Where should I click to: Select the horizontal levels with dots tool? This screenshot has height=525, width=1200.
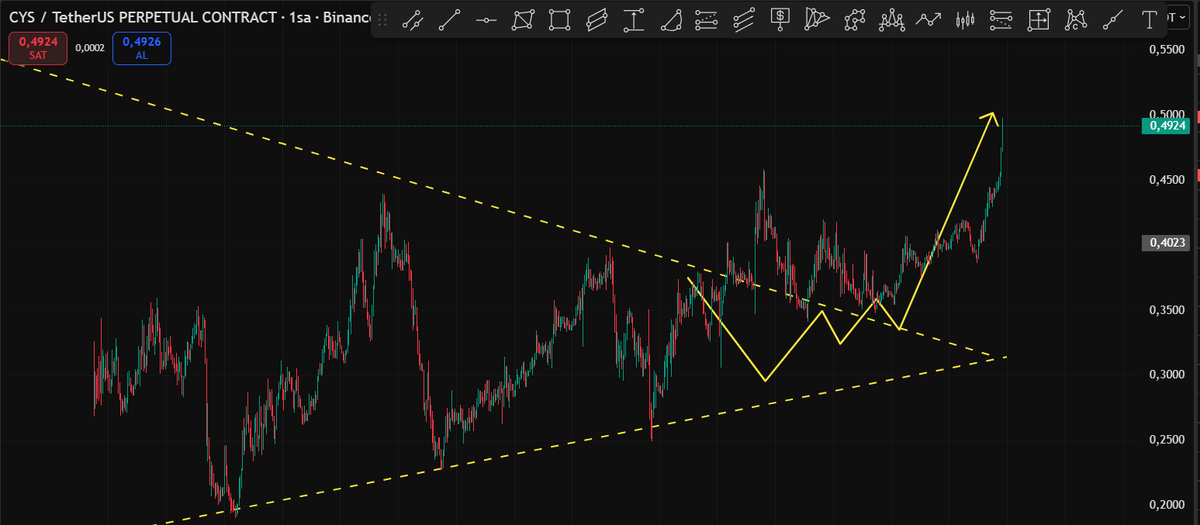click(1002, 20)
